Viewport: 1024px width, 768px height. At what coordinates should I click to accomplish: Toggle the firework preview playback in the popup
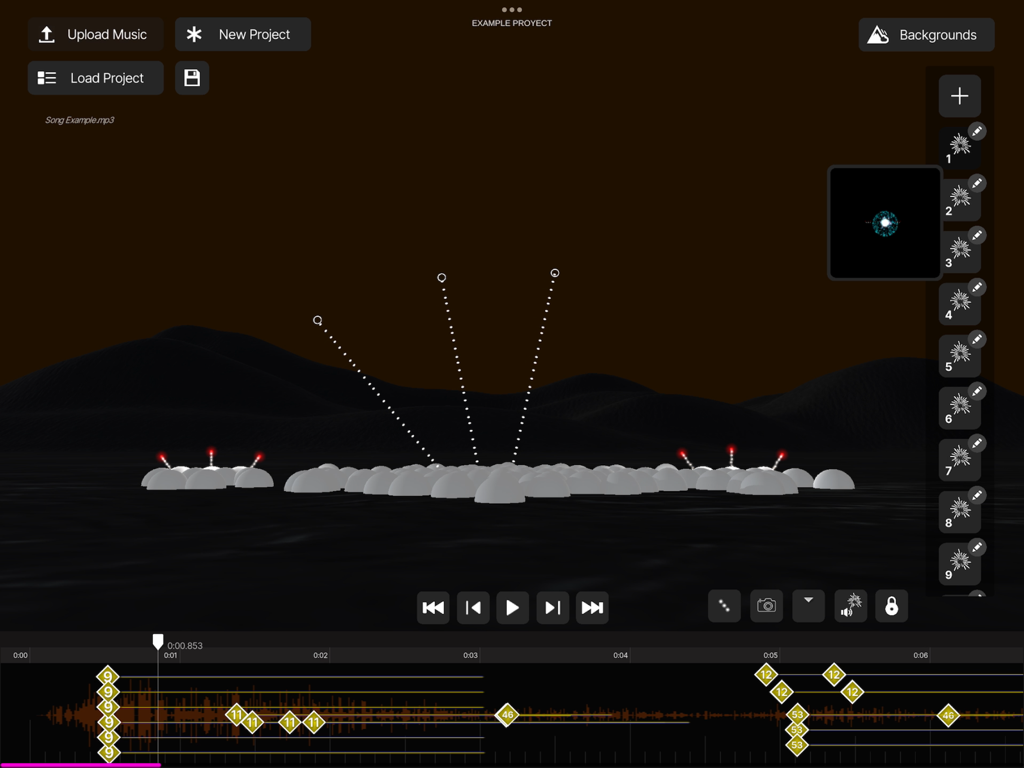[884, 222]
